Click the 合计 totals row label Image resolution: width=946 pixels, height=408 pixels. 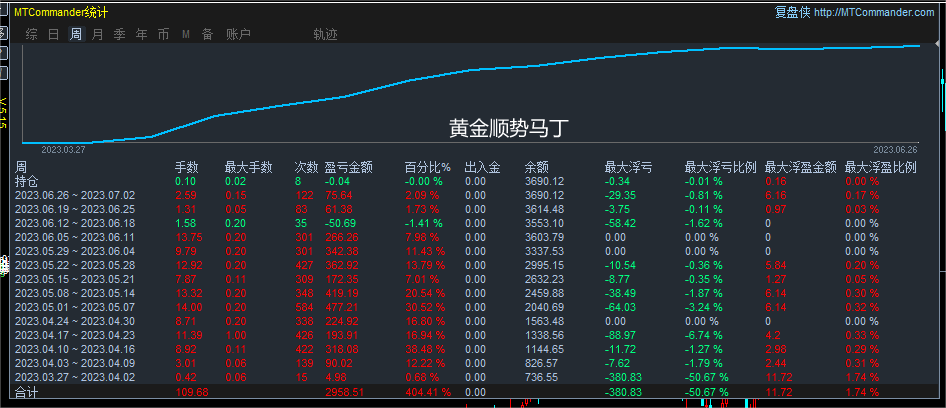(27, 392)
